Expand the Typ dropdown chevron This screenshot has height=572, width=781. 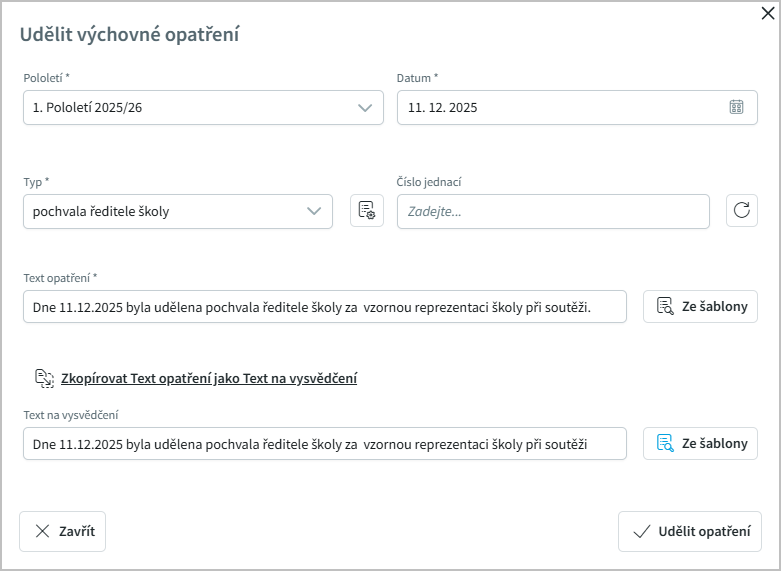(x=314, y=211)
